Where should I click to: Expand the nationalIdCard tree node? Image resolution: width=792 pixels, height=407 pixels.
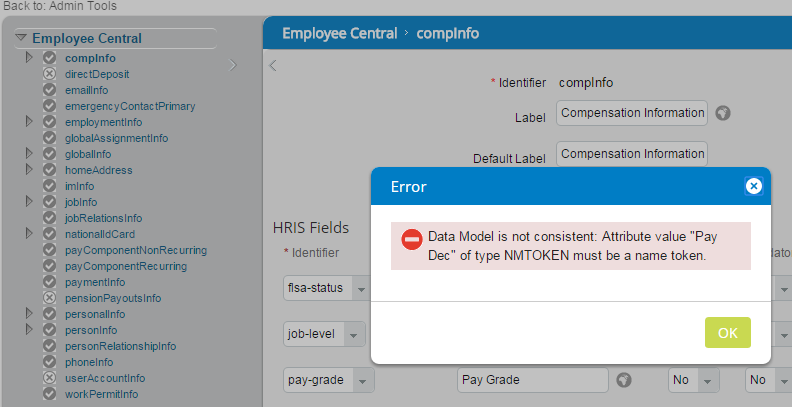[29, 234]
